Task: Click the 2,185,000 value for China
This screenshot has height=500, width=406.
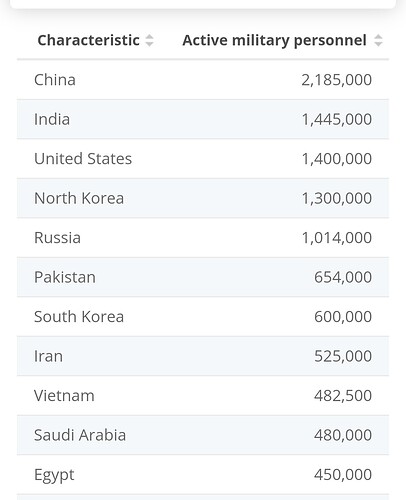Action: (337, 80)
